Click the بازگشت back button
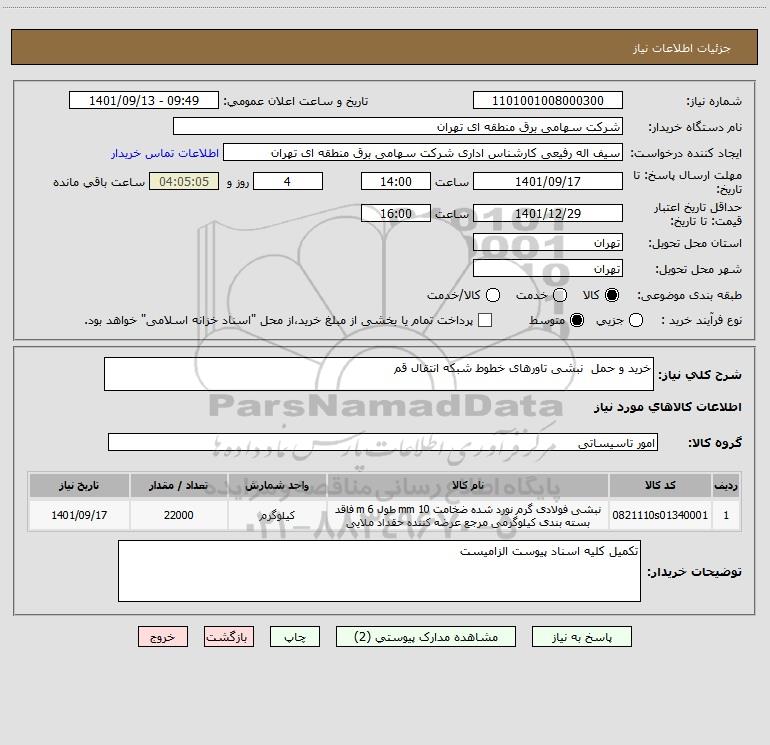Image resolution: width=770 pixels, height=745 pixels. tap(229, 637)
